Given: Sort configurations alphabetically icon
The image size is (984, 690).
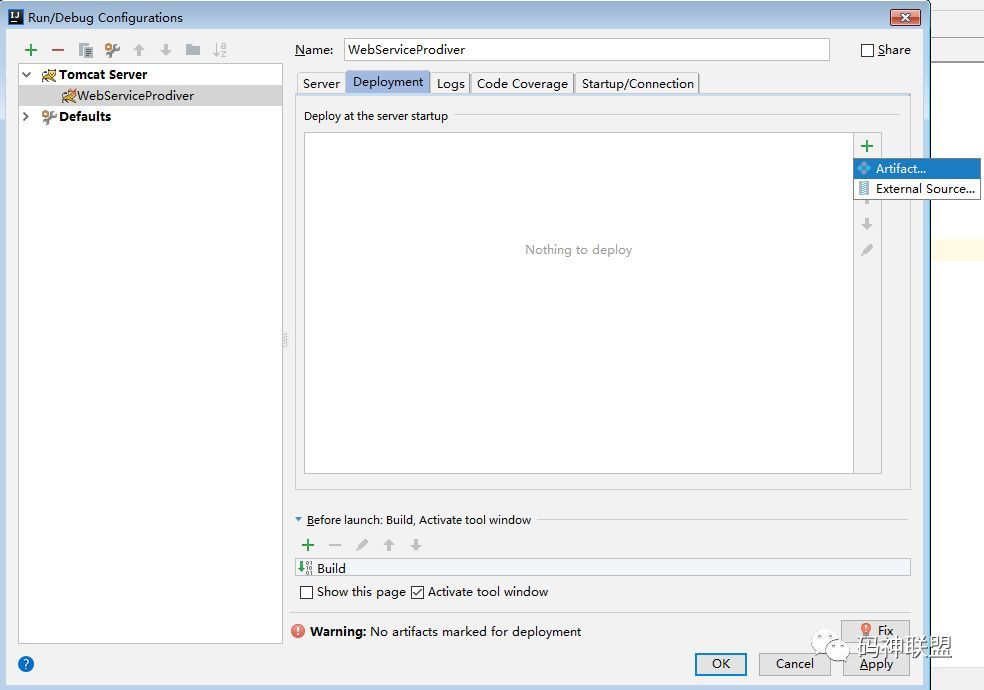Looking at the screenshot, I should pyautogui.click(x=220, y=50).
